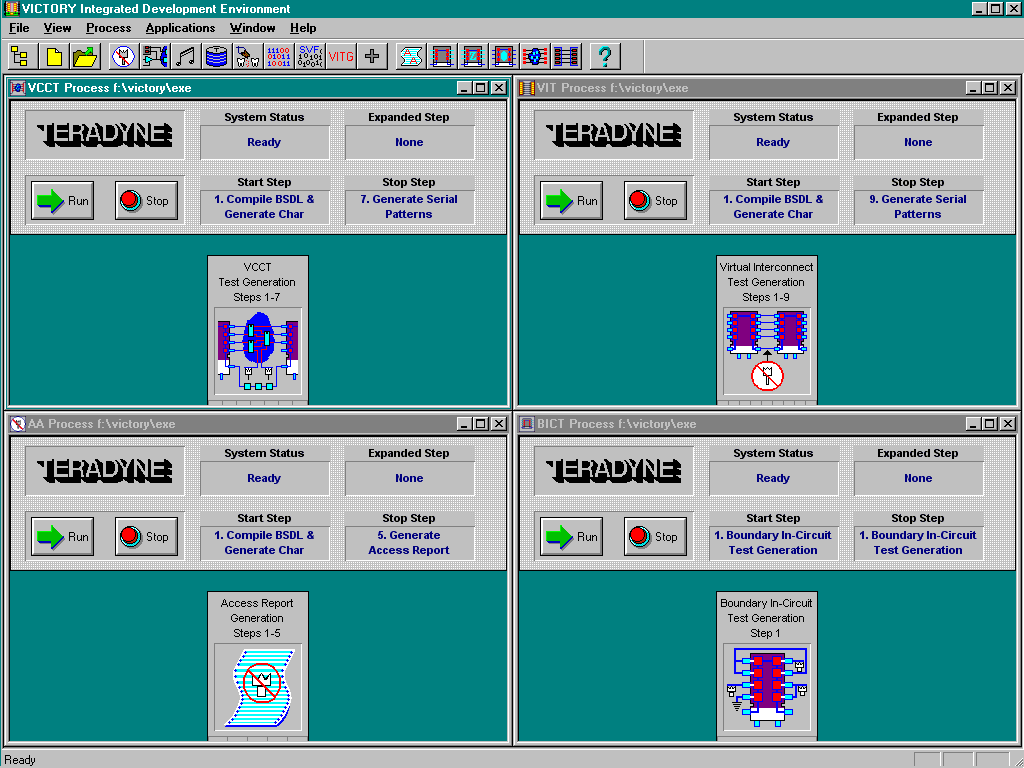The height and width of the screenshot is (768, 1024).
Task: Click the AA Process window system icon
Action: 18,424
